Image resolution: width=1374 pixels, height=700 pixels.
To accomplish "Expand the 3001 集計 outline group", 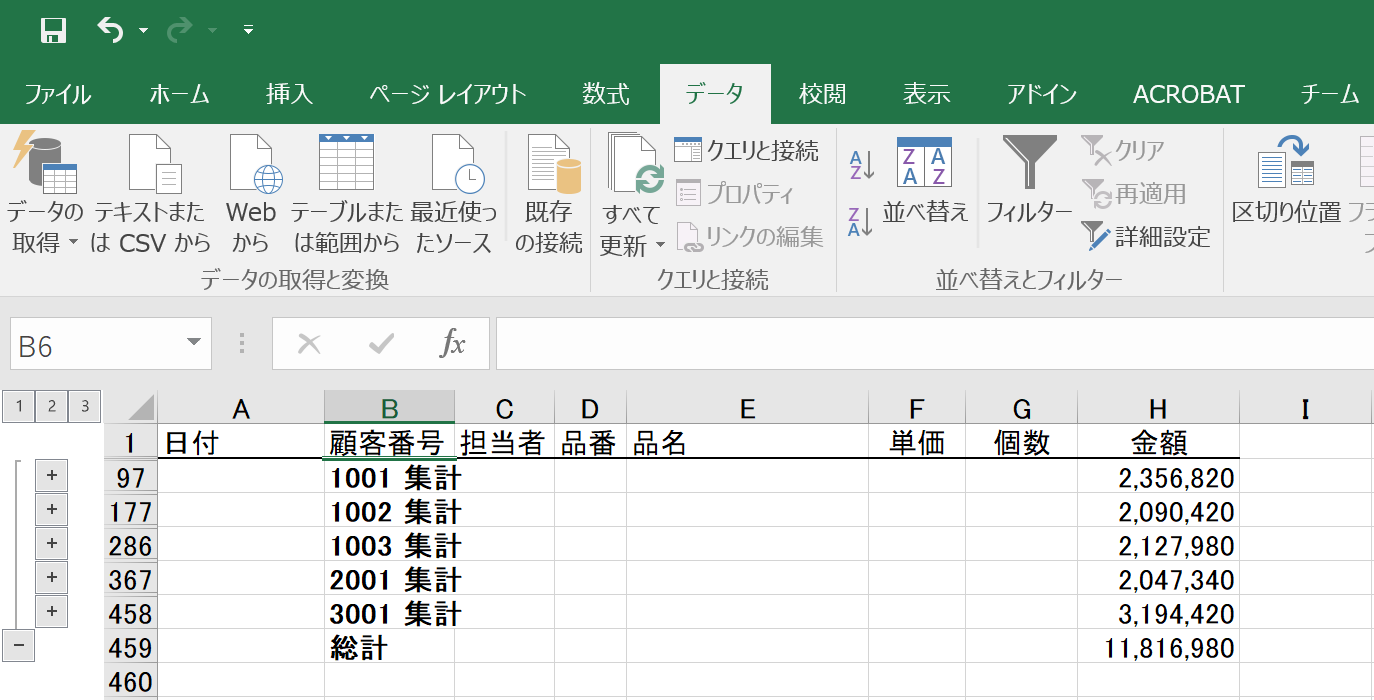I will [x=51, y=611].
